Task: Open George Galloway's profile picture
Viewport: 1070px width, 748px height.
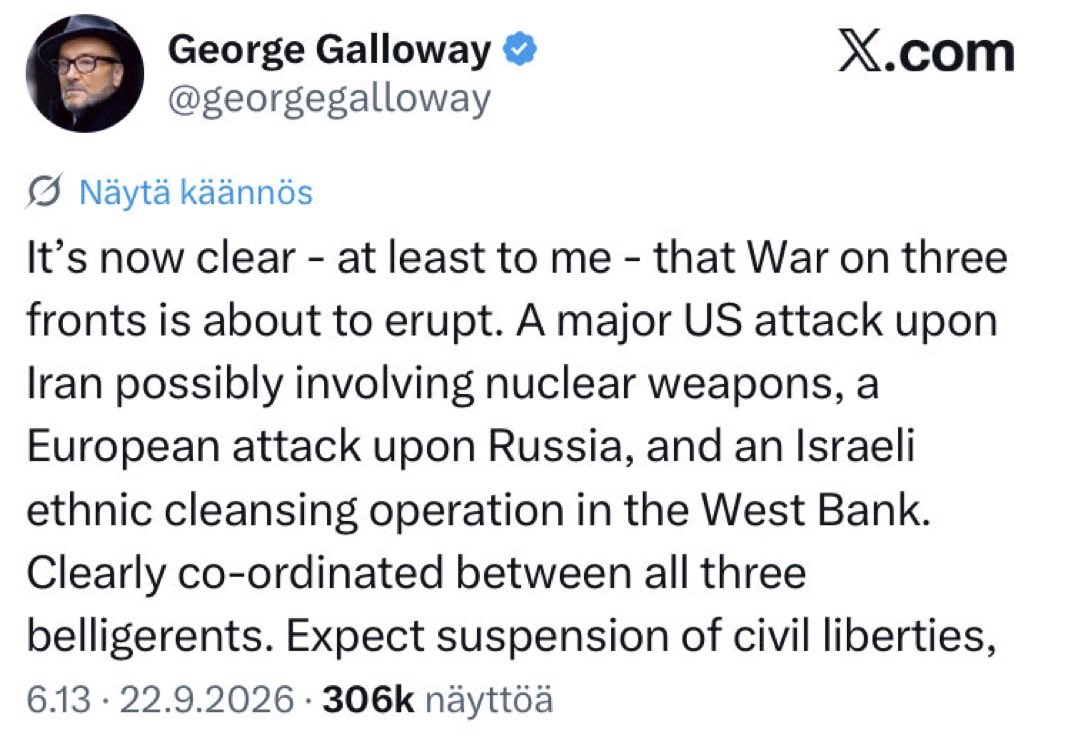Action: (x=85, y=73)
